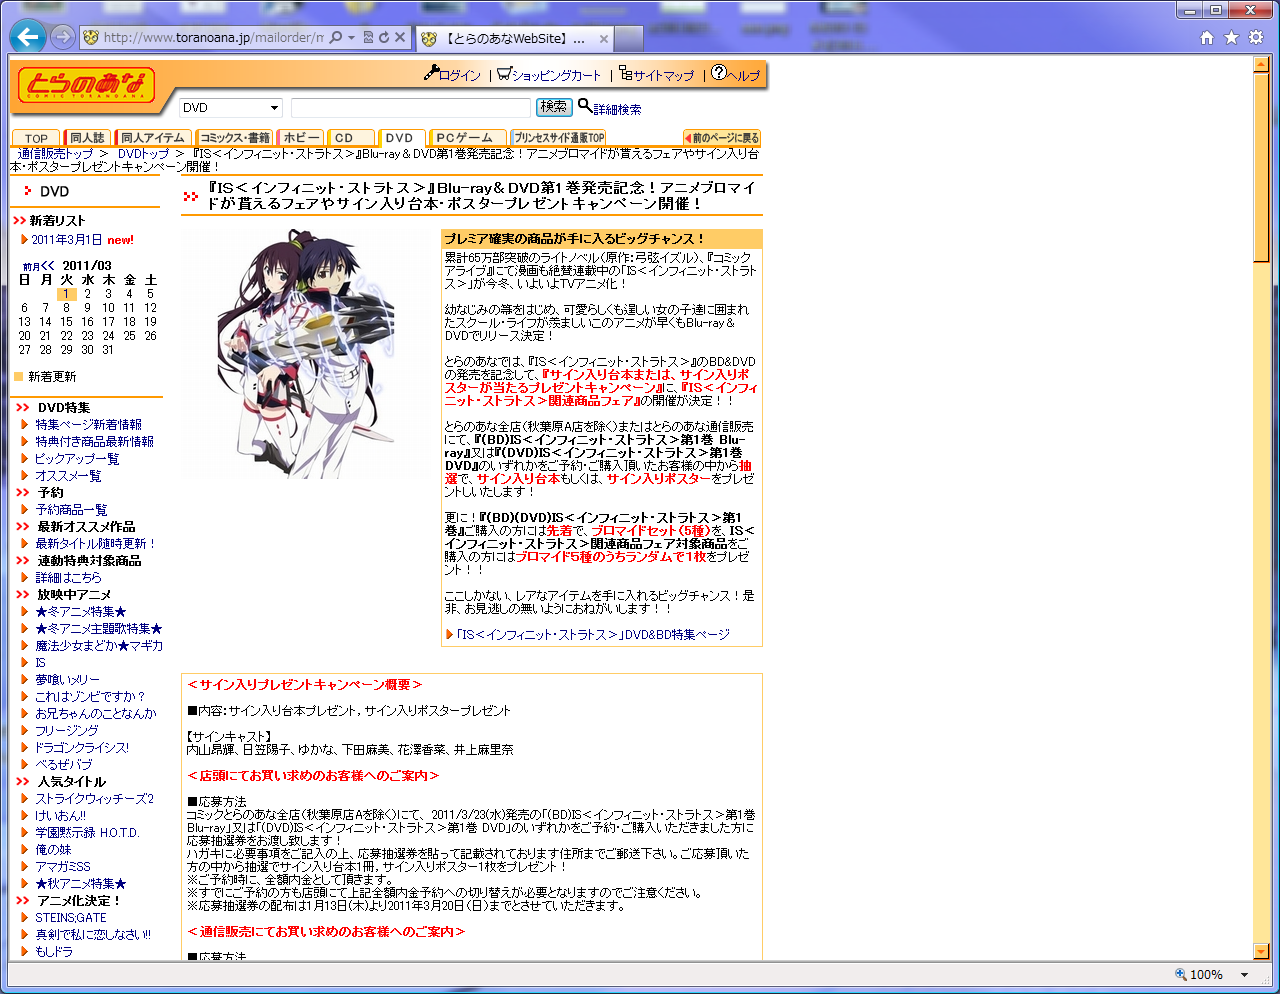Viewport: 1280px width, 994px height.
Task: Open 学園黙示録 H.O.T.D. sidebar link
Action: coord(87,833)
